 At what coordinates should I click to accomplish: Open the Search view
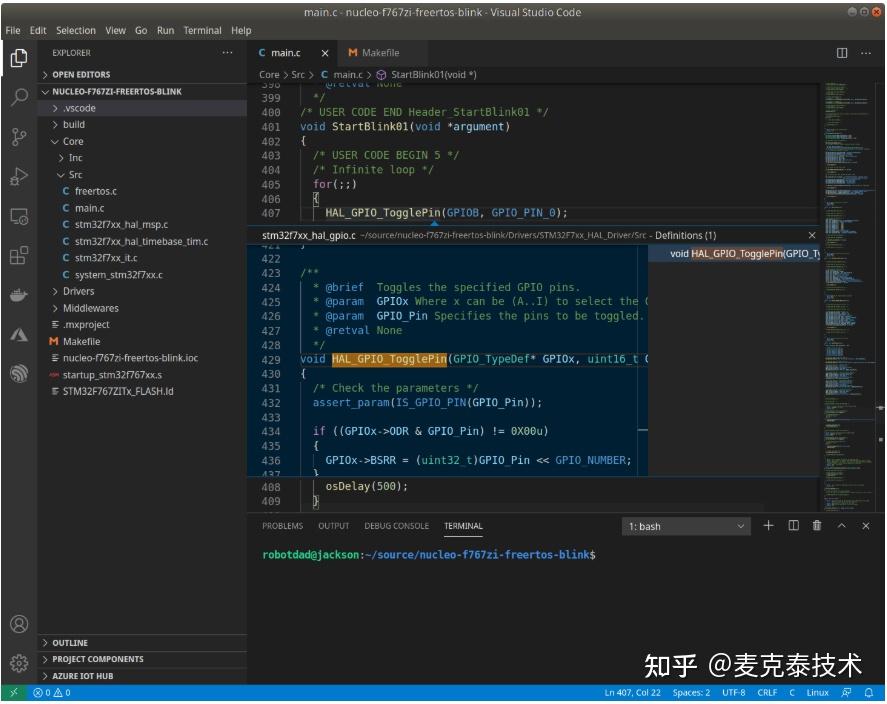tap(18, 97)
